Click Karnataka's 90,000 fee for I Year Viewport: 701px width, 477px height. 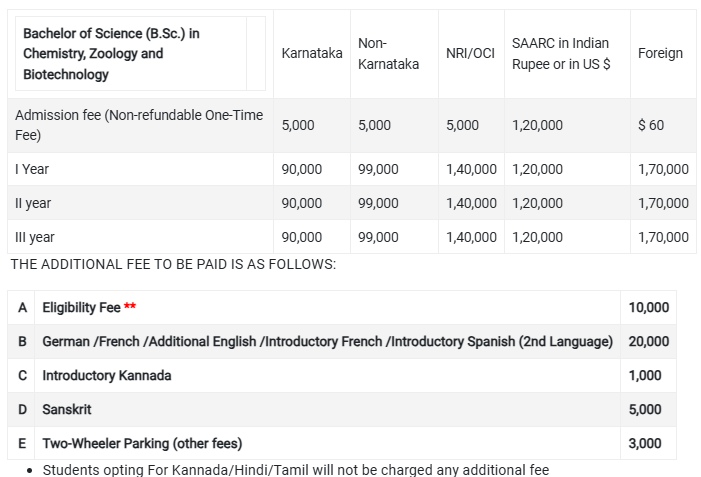point(302,169)
